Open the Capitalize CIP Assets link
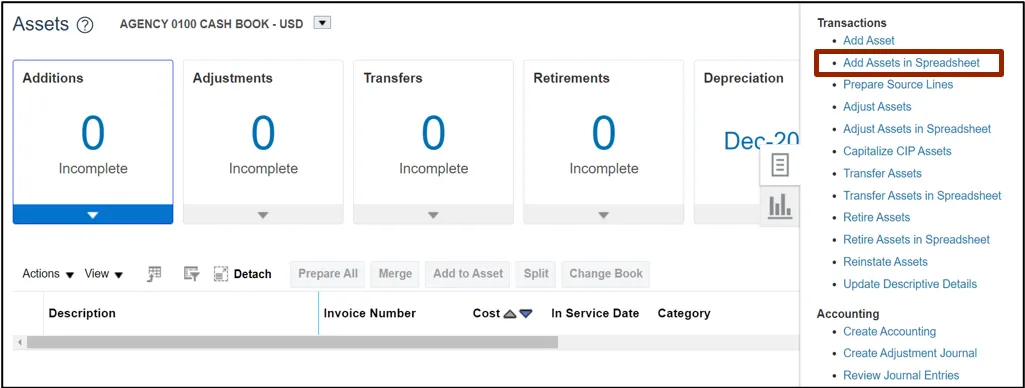 click(x=897, y=151)
